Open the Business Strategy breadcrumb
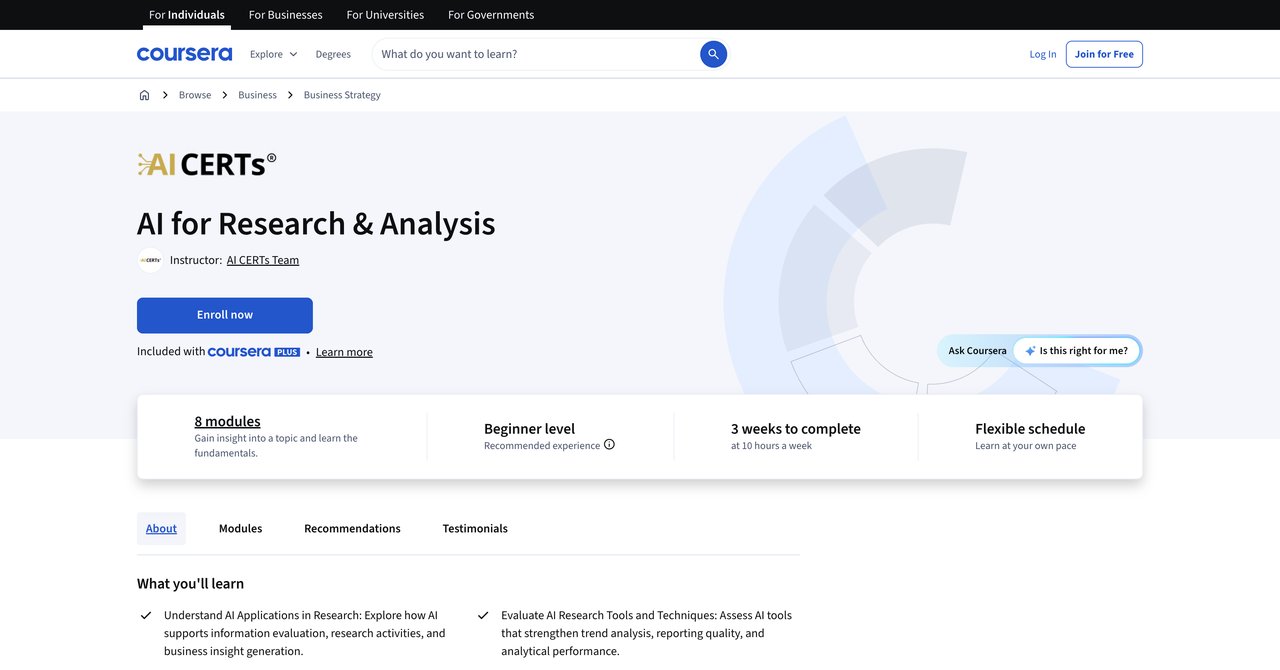The width and height of the screenshot is (1280, 670). click(x=342, y=95)
